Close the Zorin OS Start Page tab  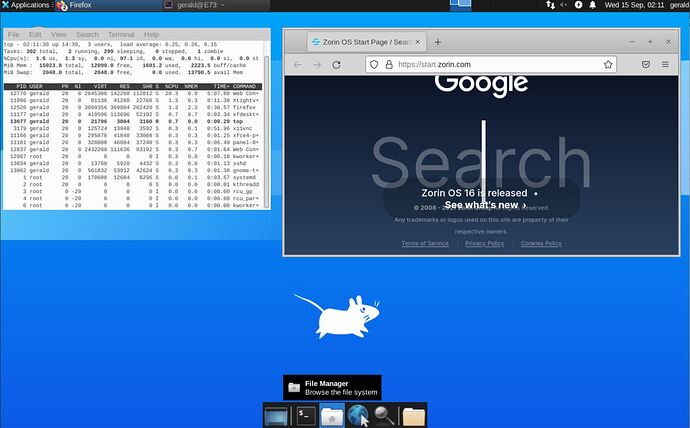[418, 42]
